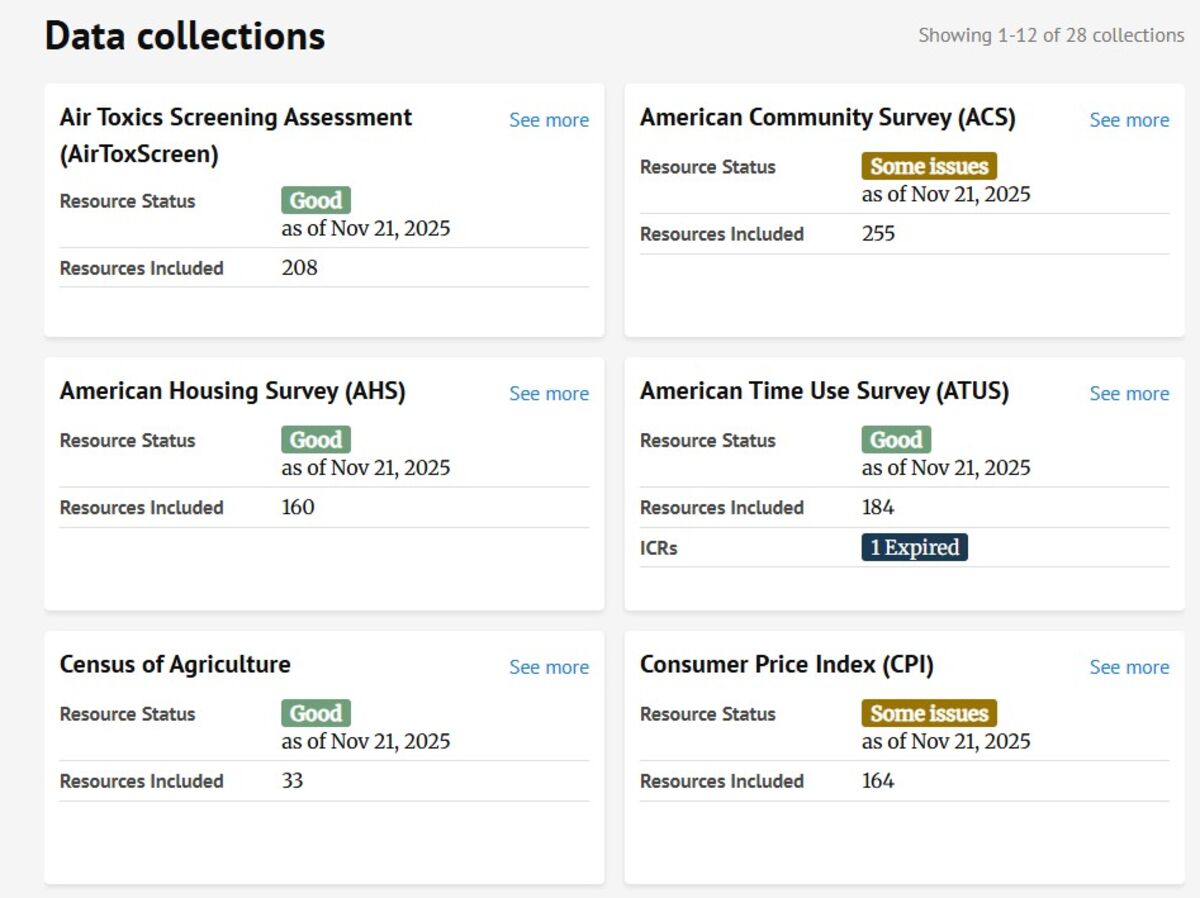Click Showing 1-12 of 28 collections text
This screenshot has height=898, width=1200.
(1051, 35)
